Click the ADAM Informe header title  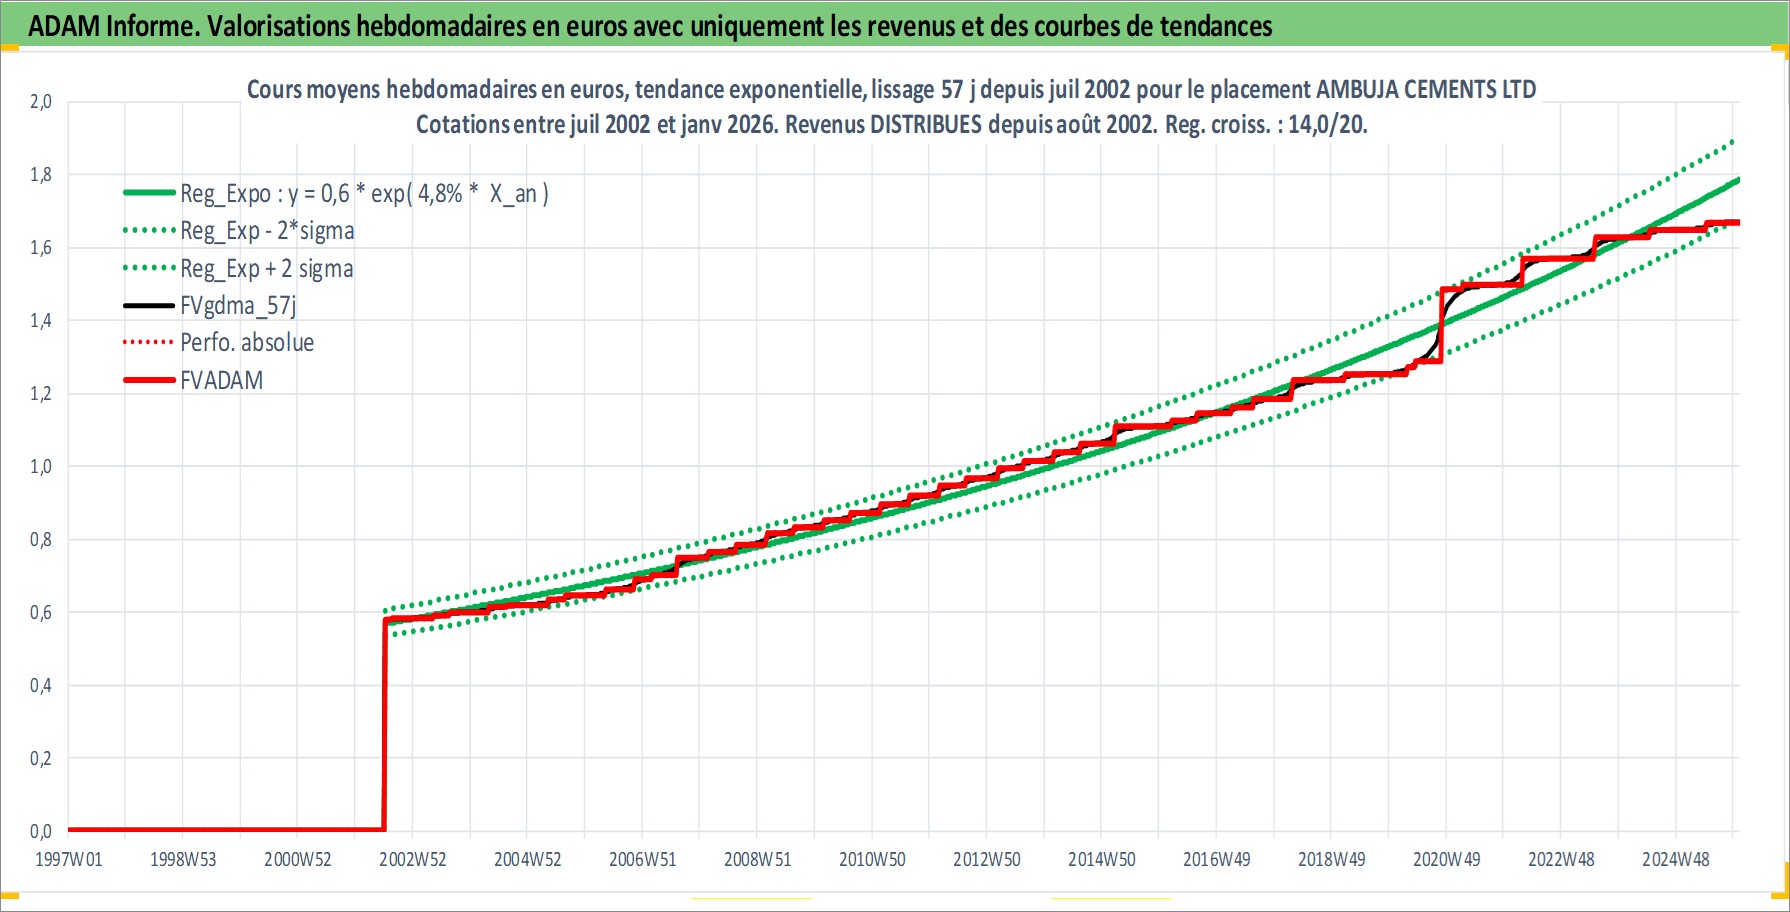point(650,25)
